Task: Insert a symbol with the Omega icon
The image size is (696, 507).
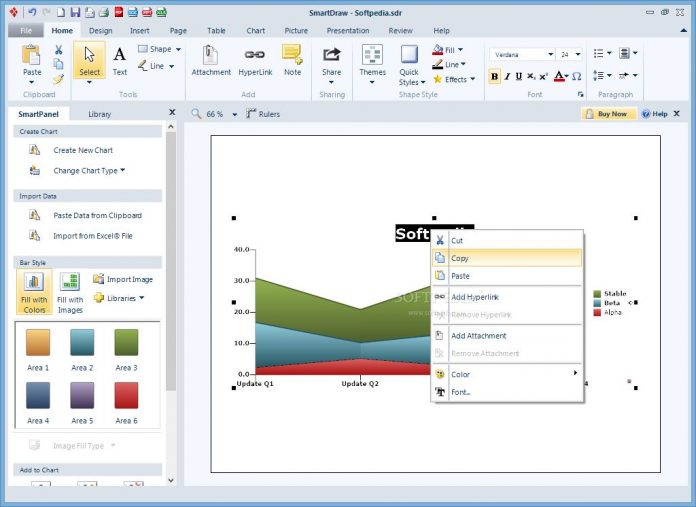Action: point(576,76)
